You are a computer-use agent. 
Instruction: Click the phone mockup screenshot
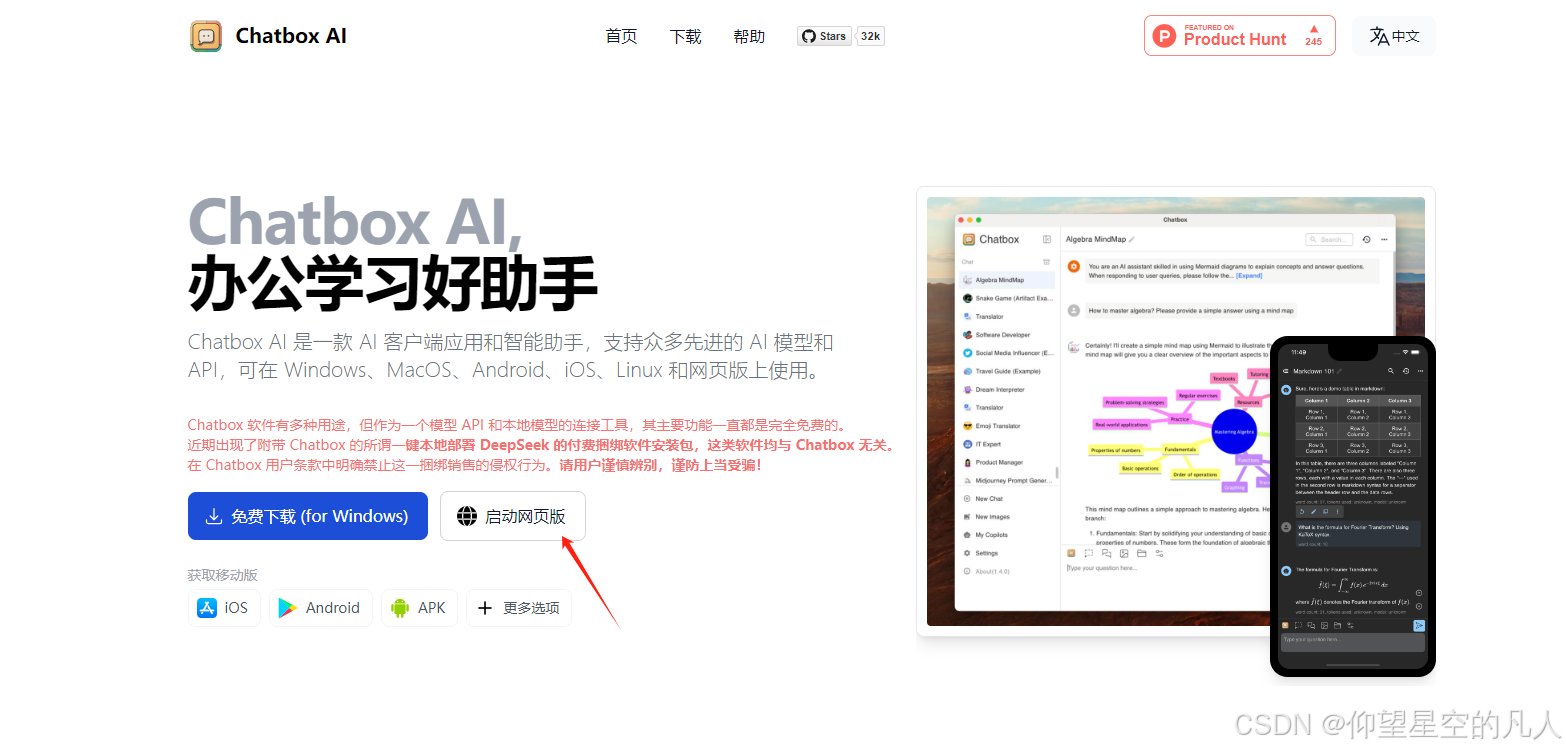(1353, 507)
